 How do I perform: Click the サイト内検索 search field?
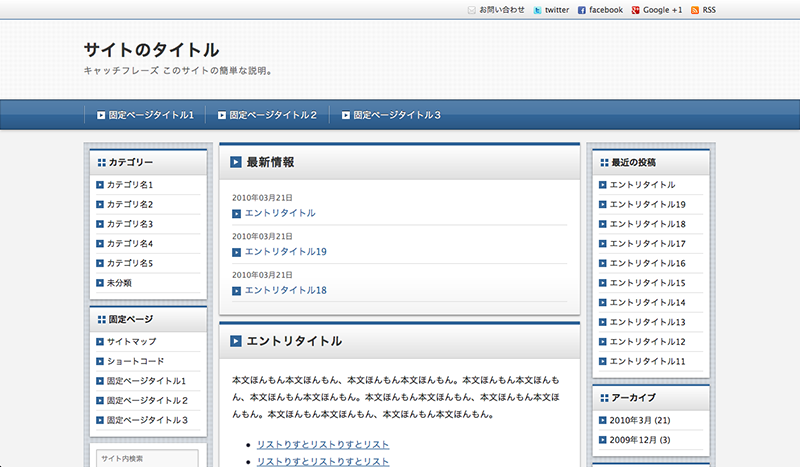[147, 459]
